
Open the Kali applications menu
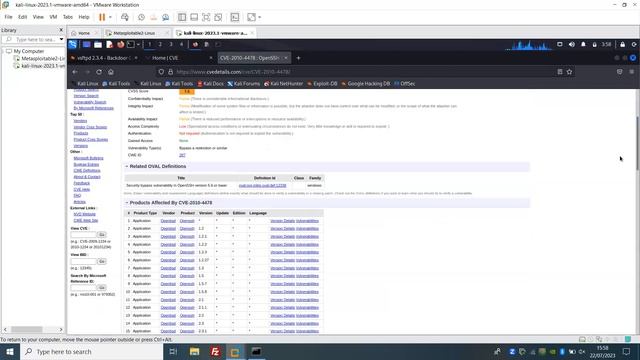coord(73,44)
